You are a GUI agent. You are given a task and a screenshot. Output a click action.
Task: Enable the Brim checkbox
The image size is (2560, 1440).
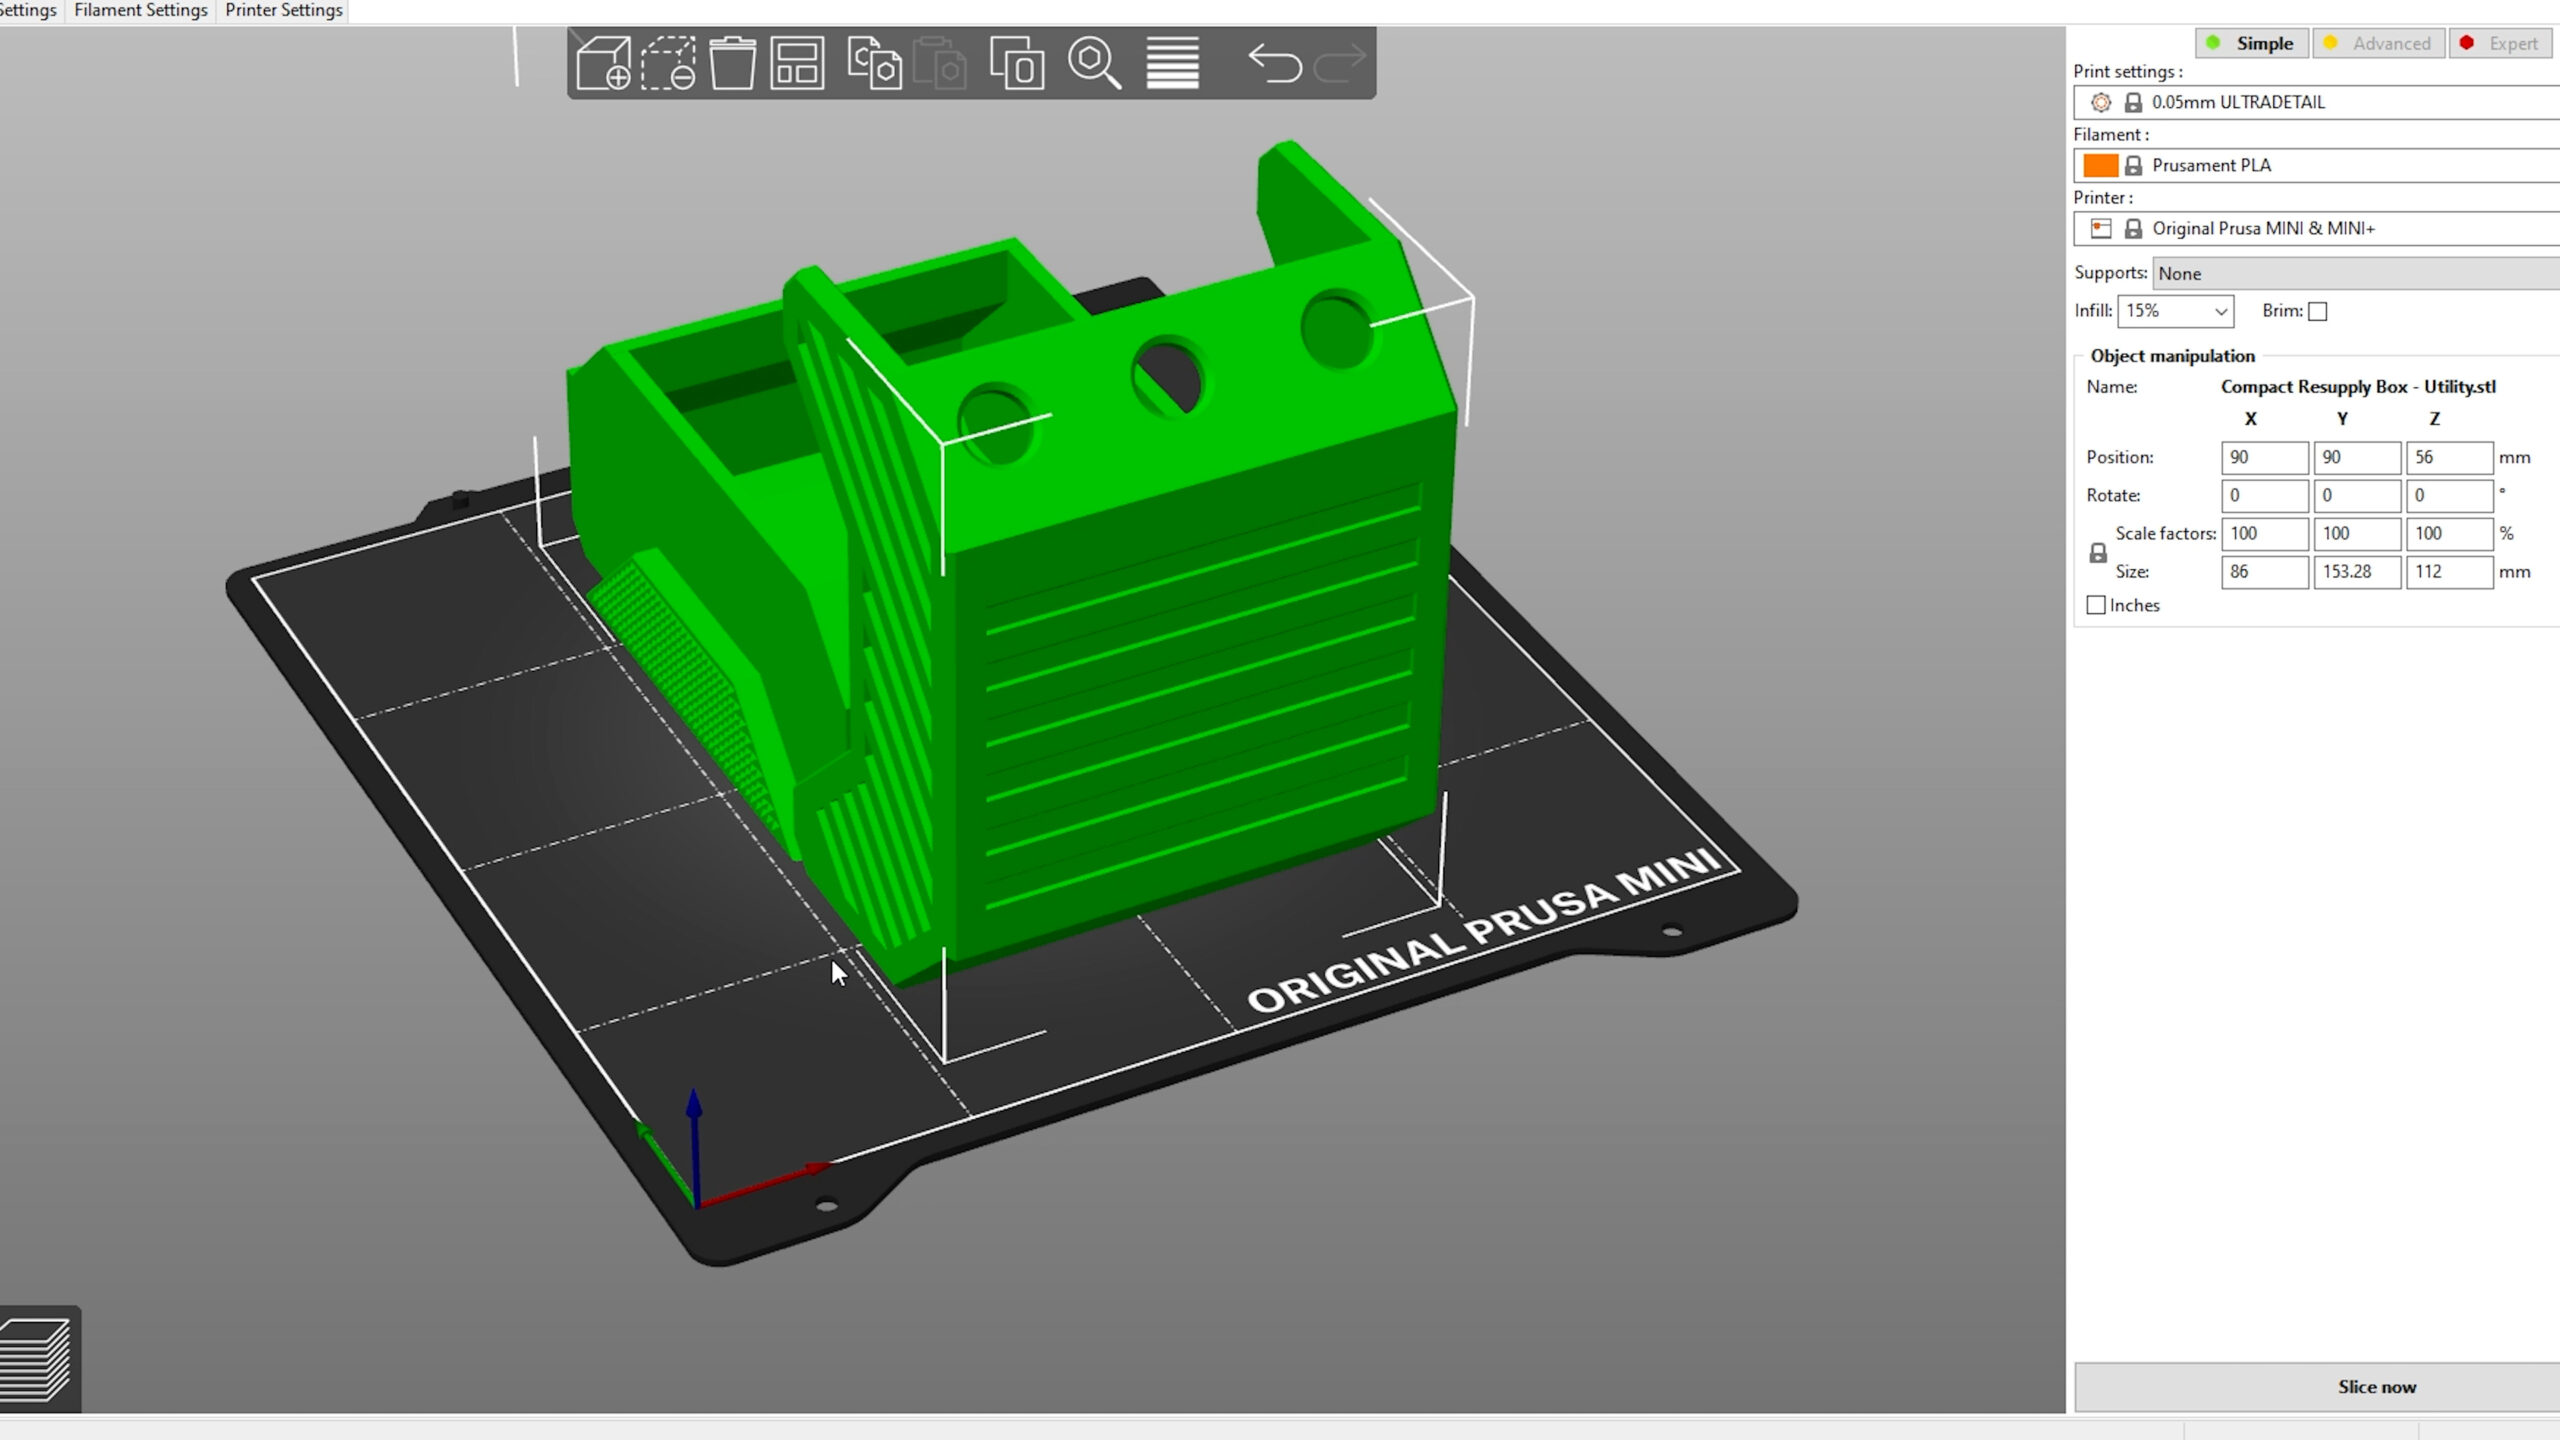coord(2319,311)
